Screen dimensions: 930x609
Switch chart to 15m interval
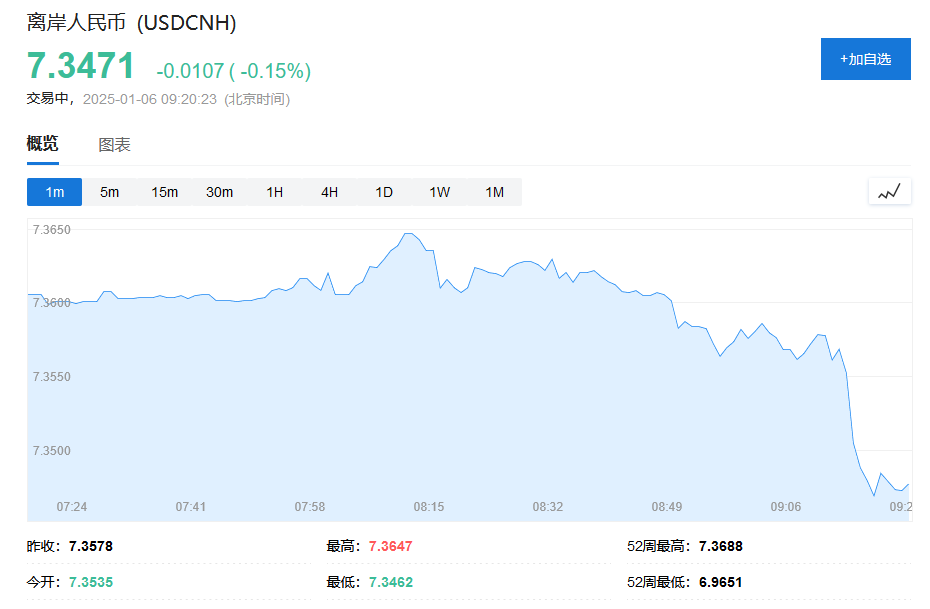(164, 192)
